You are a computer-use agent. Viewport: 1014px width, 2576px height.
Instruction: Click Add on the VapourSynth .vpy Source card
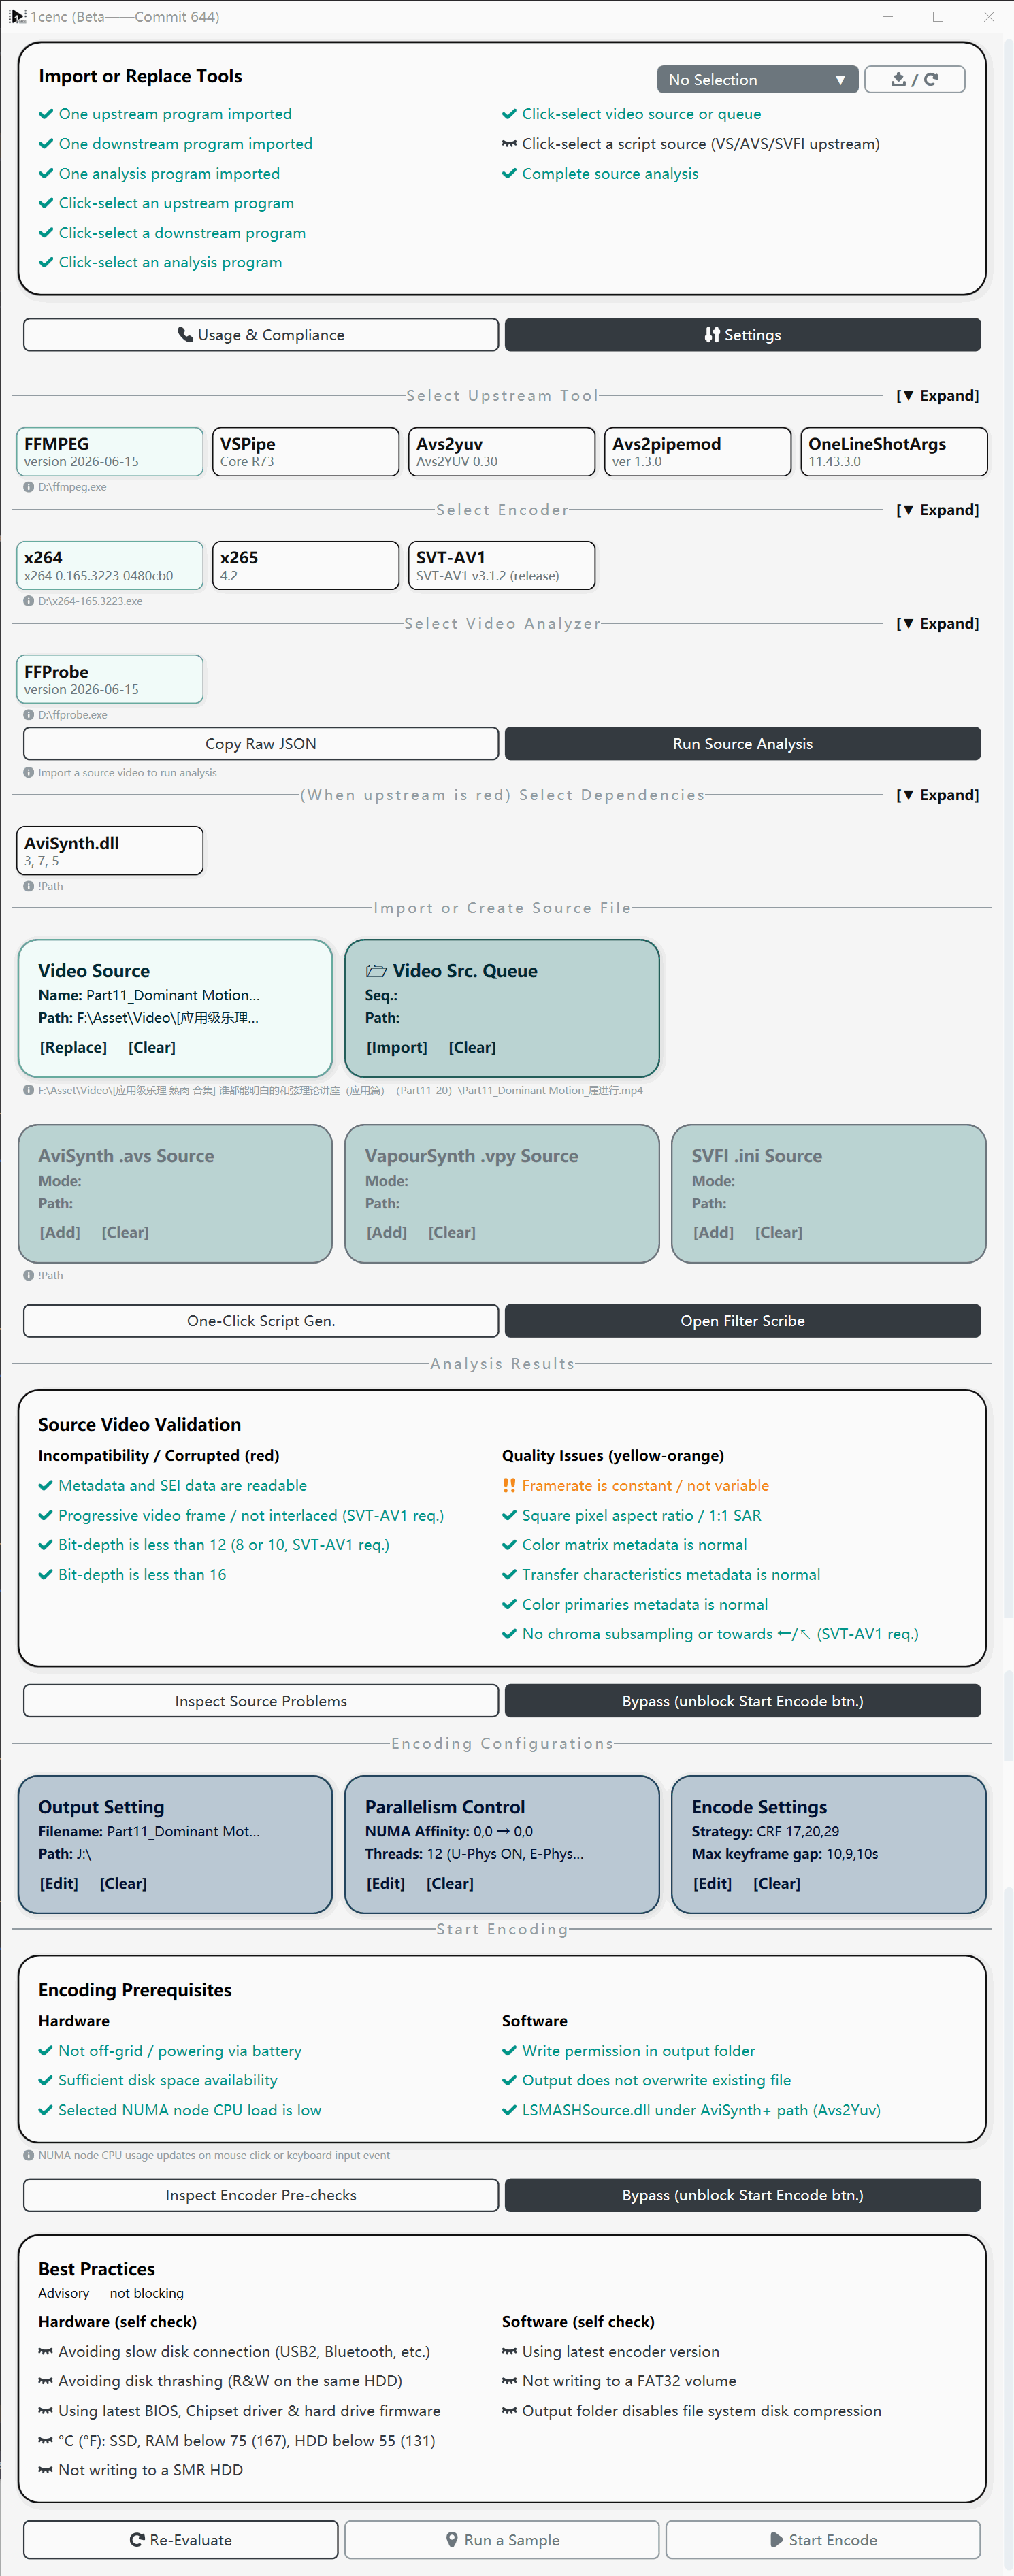point(387,1233)
